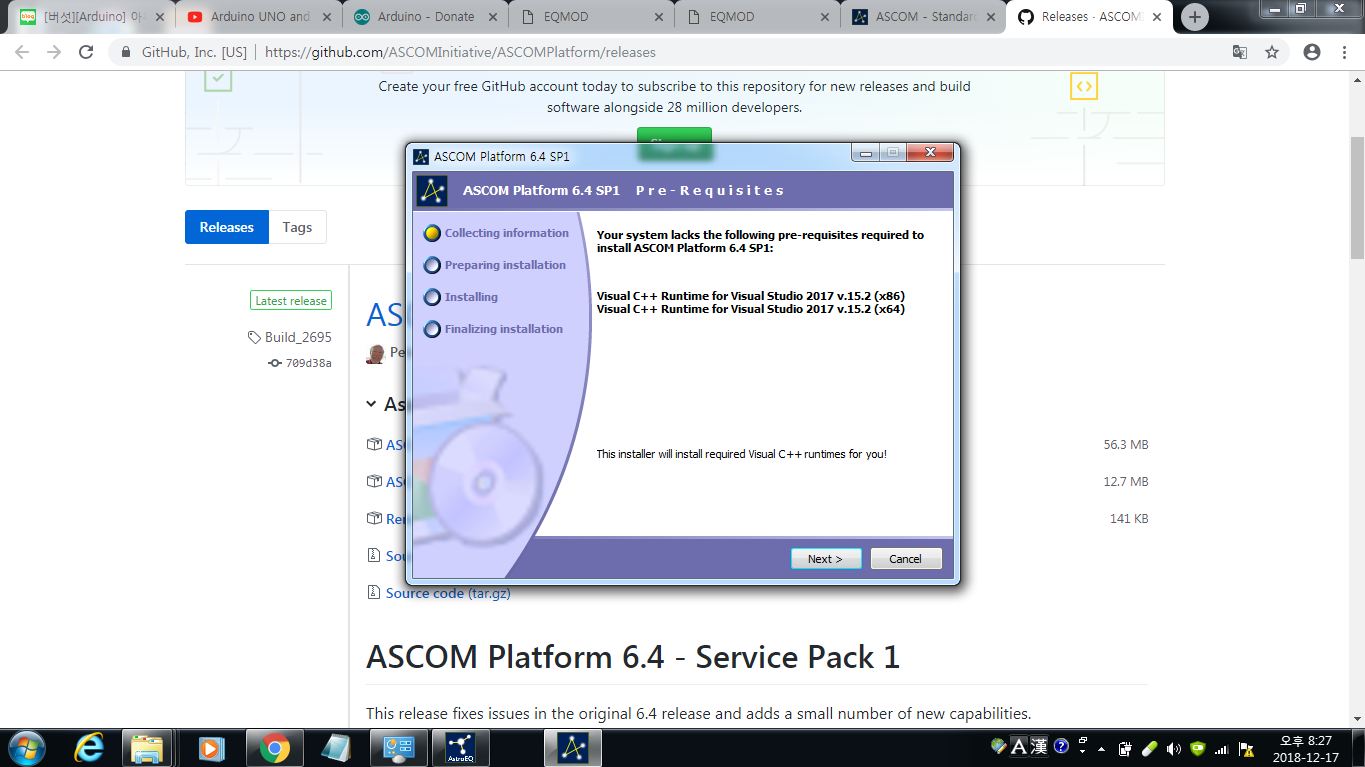The image size is (1365, 767).
Task: Click the release author's avatar
Action: click(x=376, y=352)
